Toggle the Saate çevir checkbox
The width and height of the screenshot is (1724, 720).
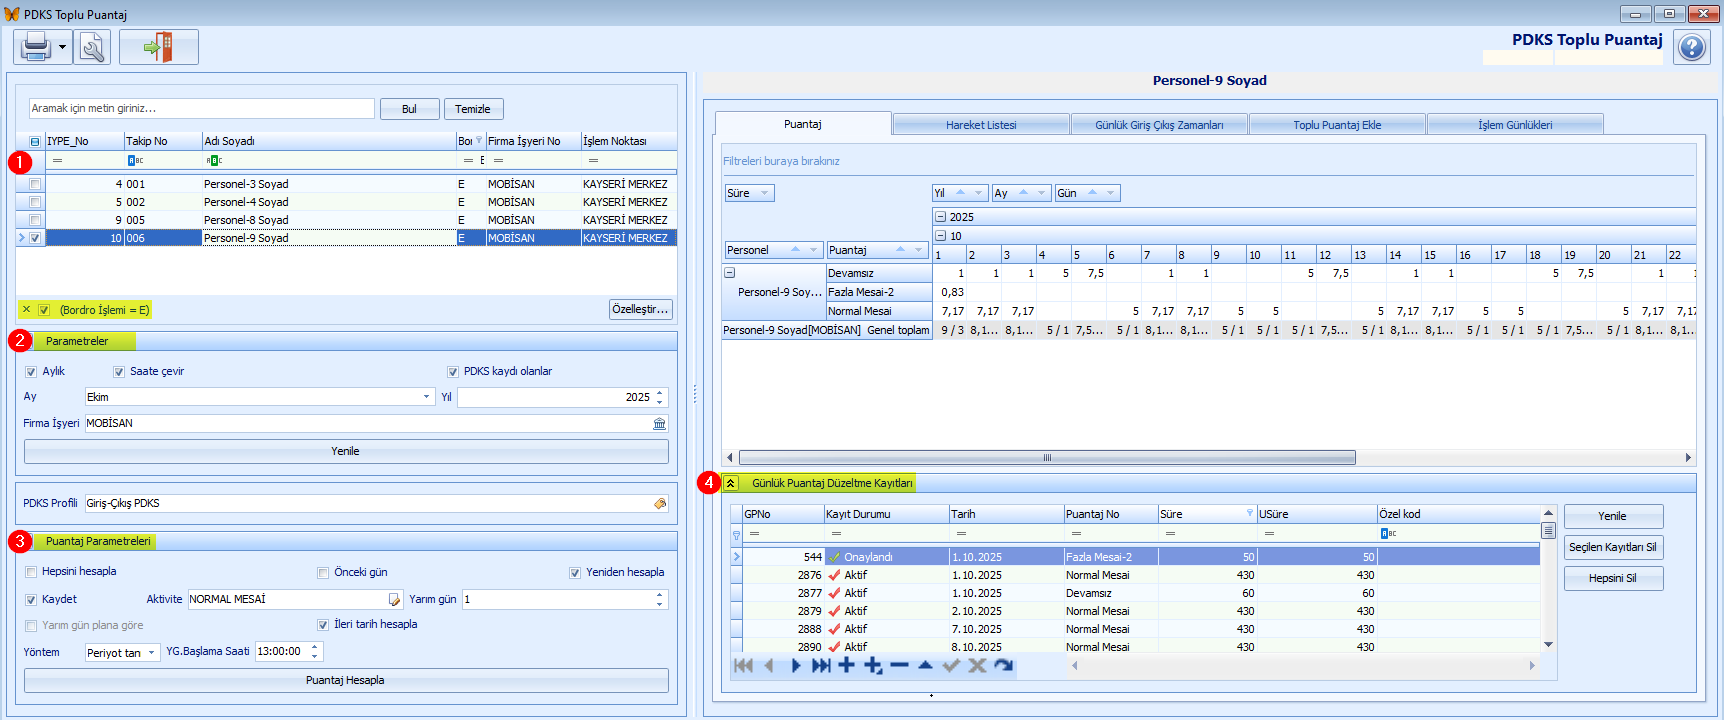(119, 372)
